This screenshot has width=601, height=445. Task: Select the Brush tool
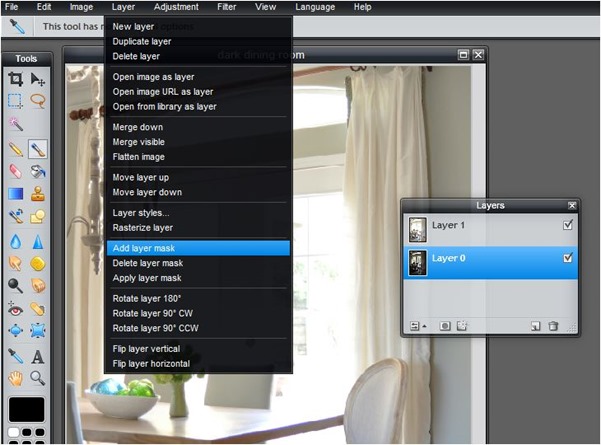click(x=38, y=149)
